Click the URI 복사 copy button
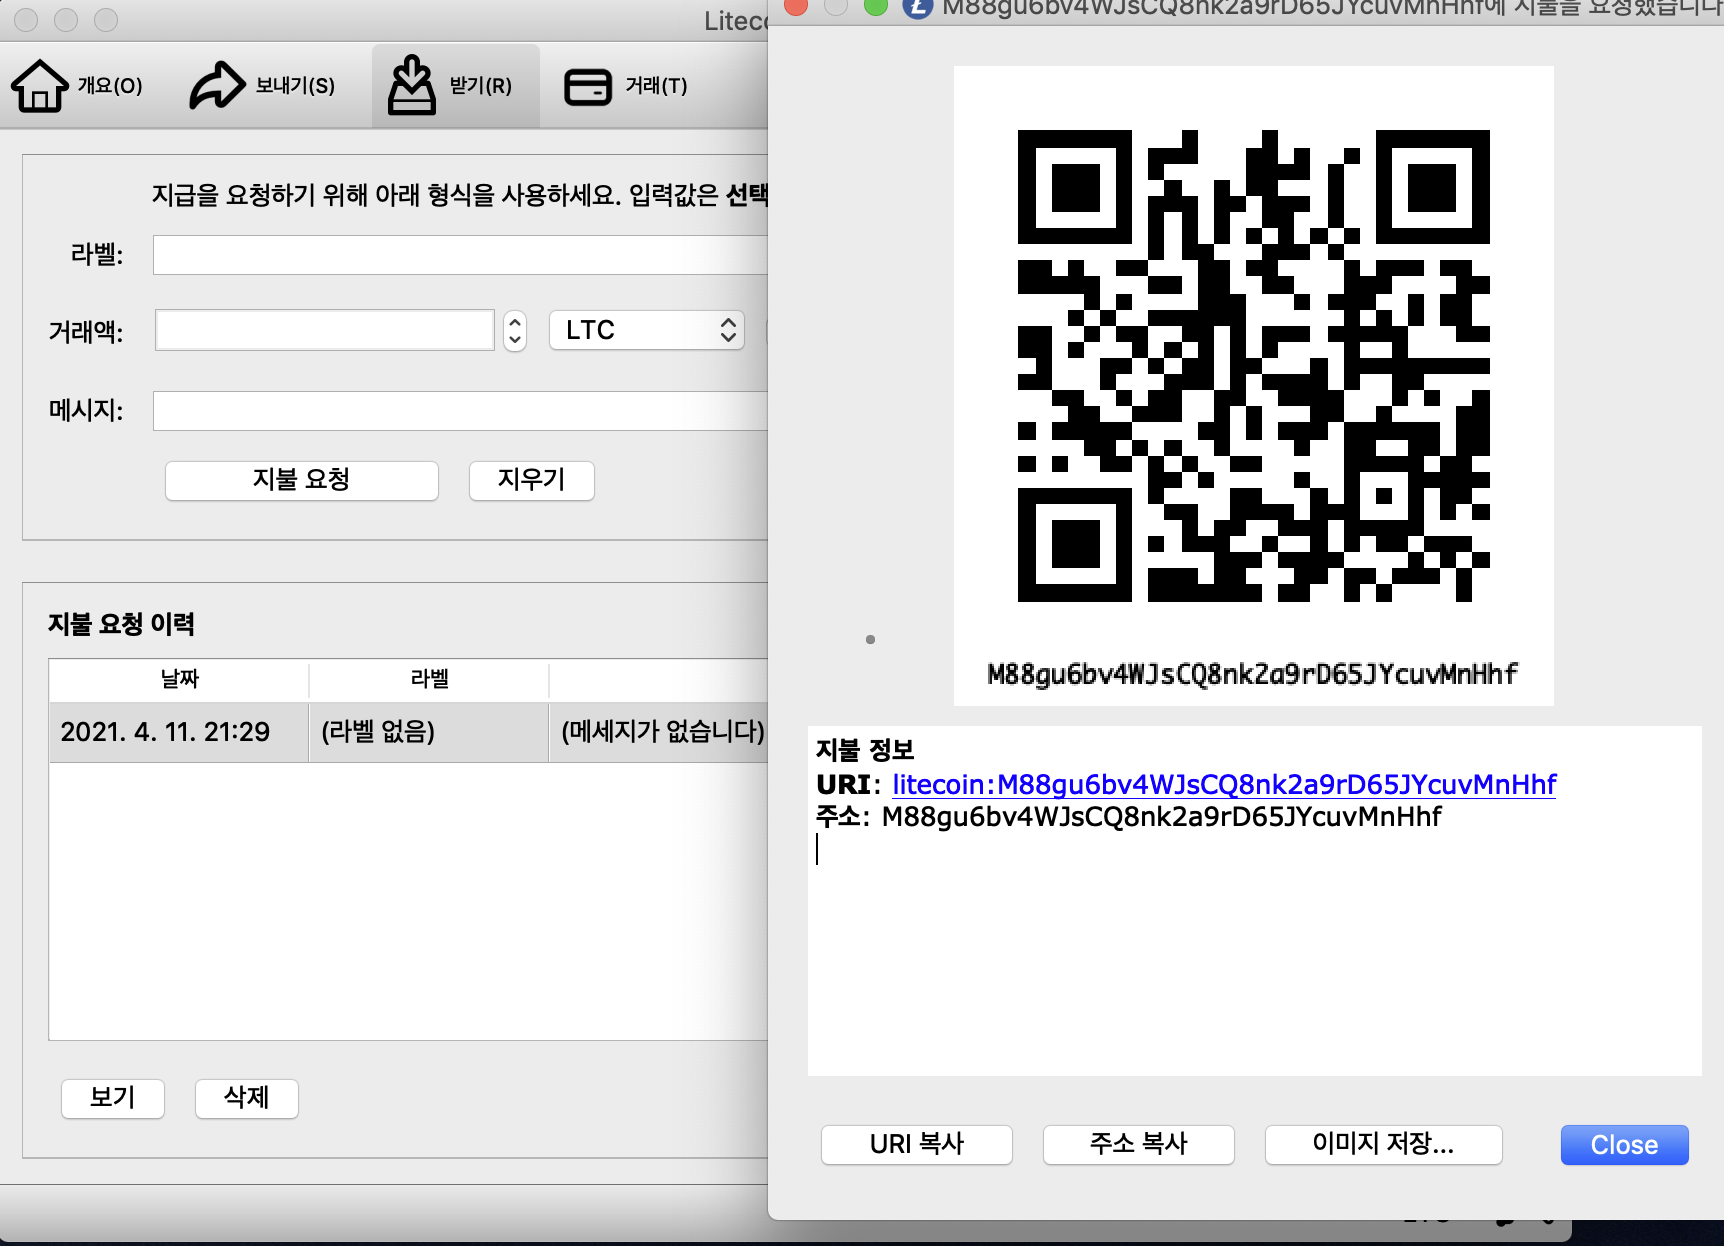Viewport: 1724px width, 1246px height. 917,1144
